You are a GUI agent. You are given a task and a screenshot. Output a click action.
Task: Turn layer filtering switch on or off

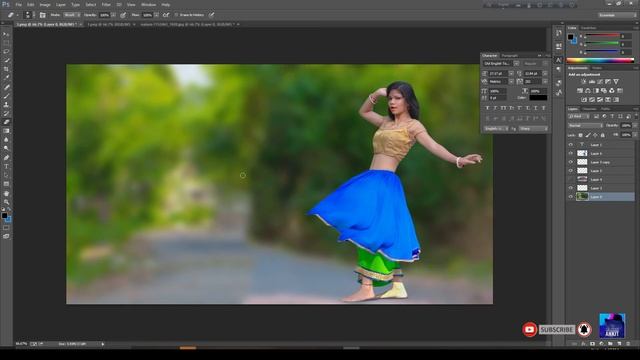(x=636, y=116)
